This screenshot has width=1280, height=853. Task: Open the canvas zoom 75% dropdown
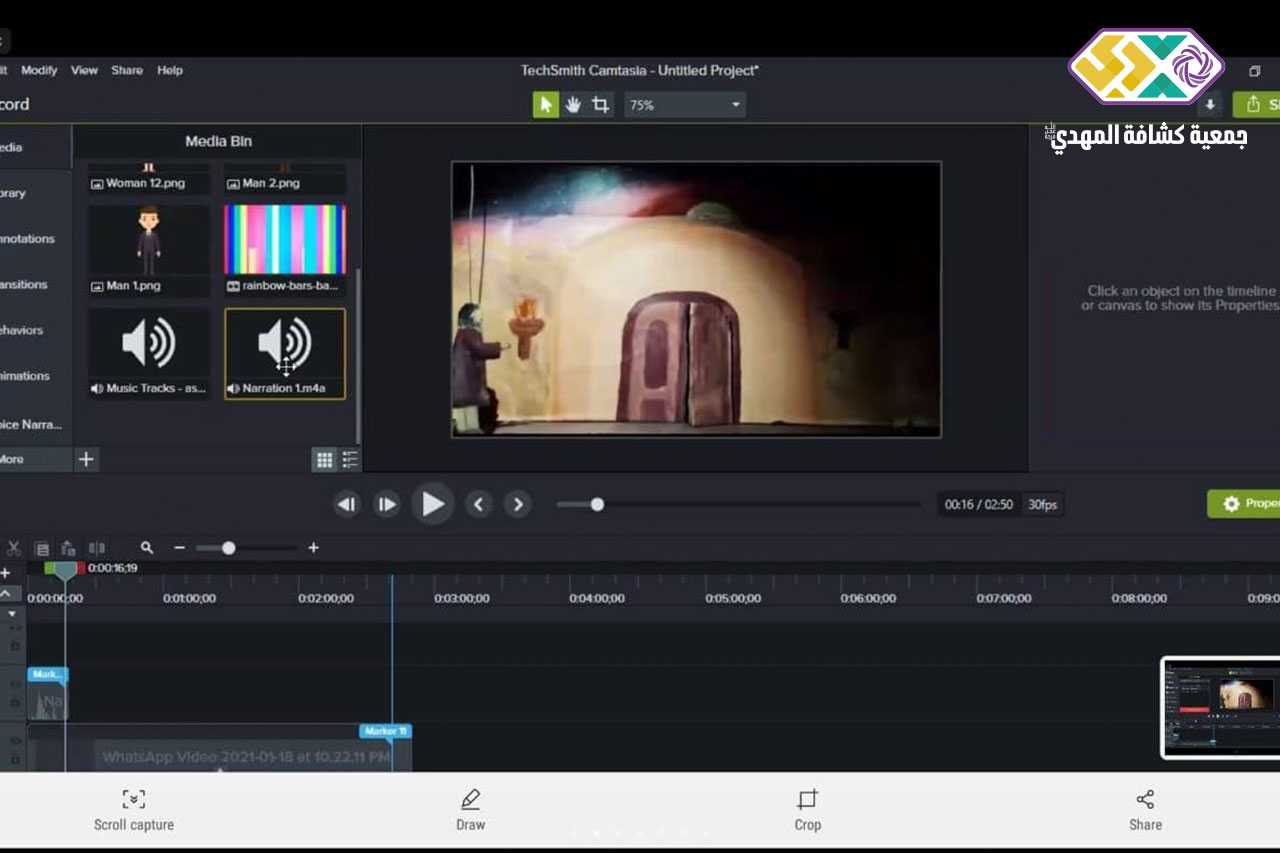685,105
